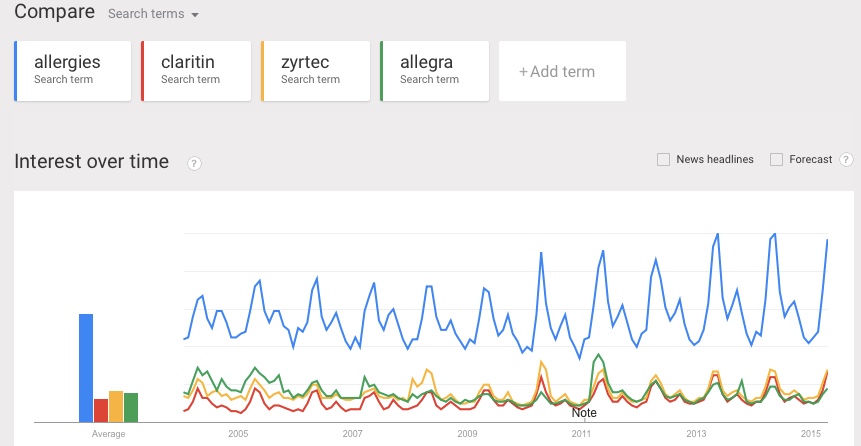The height and width of the screenshot is (446, 861).
Task: Click the green allegra average bar
Action: click(131, 408)
